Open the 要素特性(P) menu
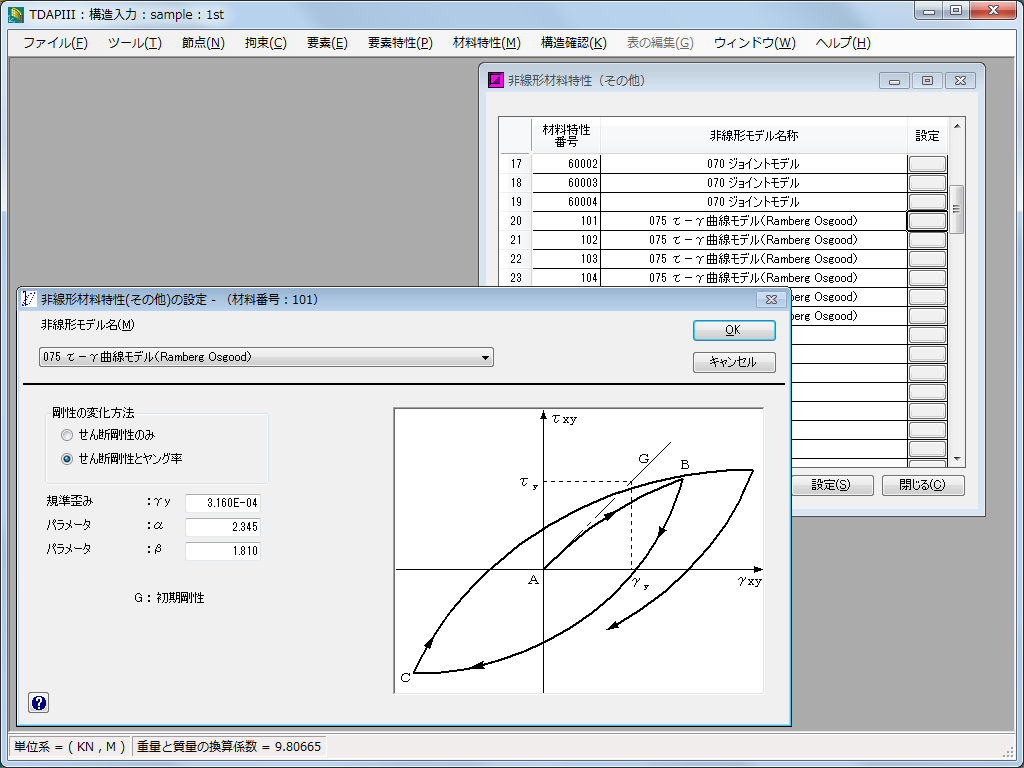 (x=400, y=43)
